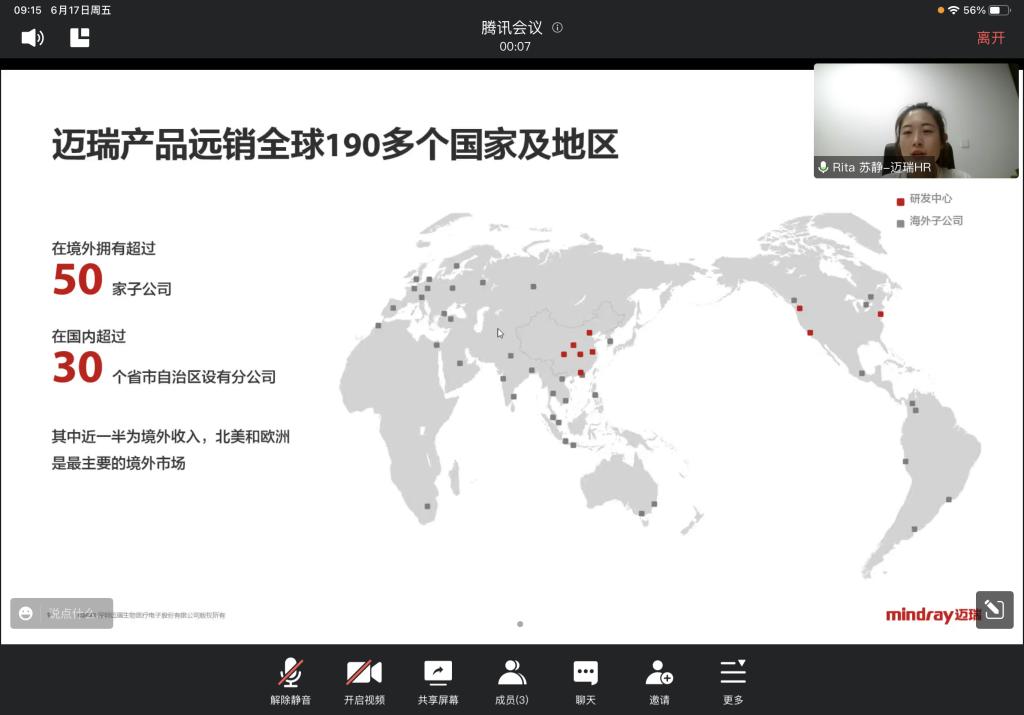Click the Wi-Fi status icon

pyautogui.click(x=953, y=10)
